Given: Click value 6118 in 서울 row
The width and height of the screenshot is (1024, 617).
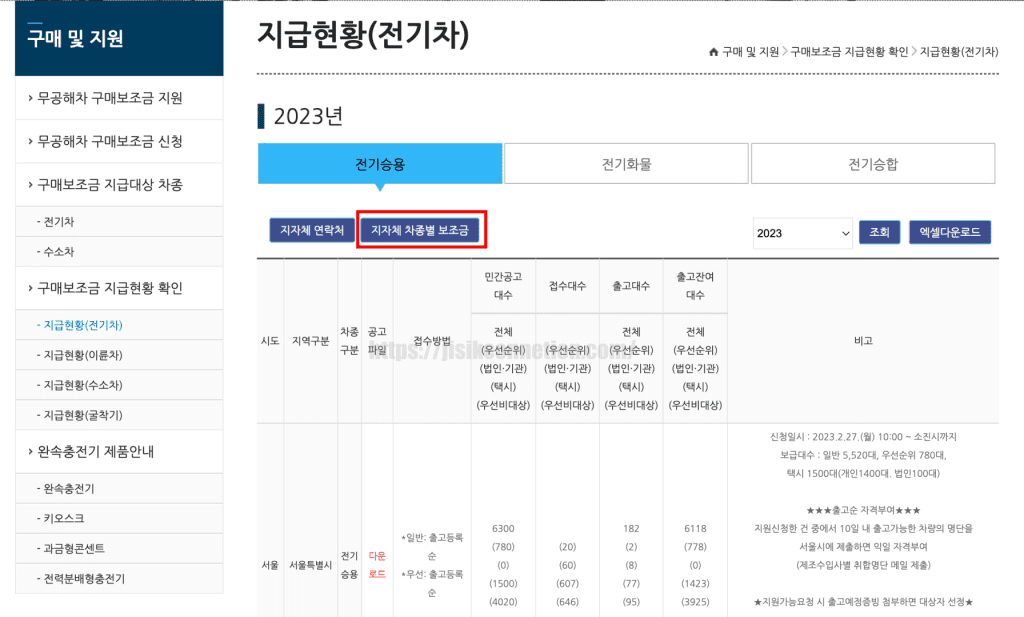Looking at the screenshot, I should coord(695,528).
